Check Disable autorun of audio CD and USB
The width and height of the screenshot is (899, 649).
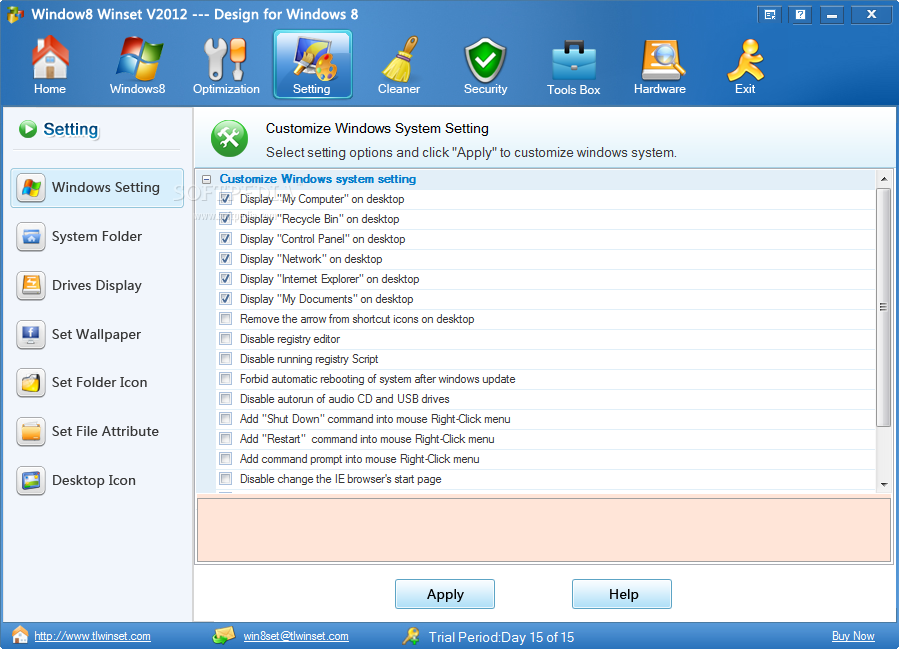pyautogui.click(x=226, y=399)
